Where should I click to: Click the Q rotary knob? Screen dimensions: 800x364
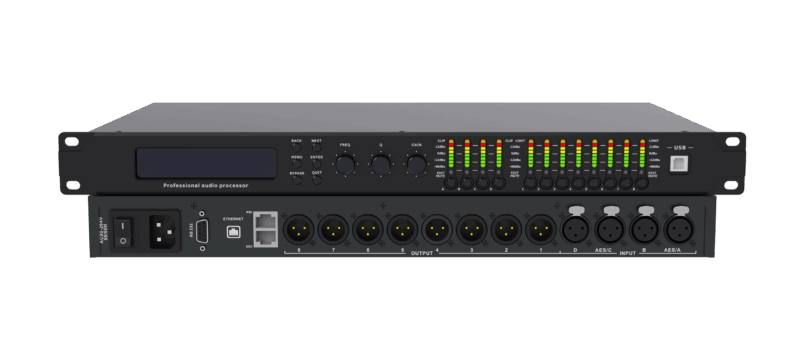pyautogui.click(x=381, y=164)
